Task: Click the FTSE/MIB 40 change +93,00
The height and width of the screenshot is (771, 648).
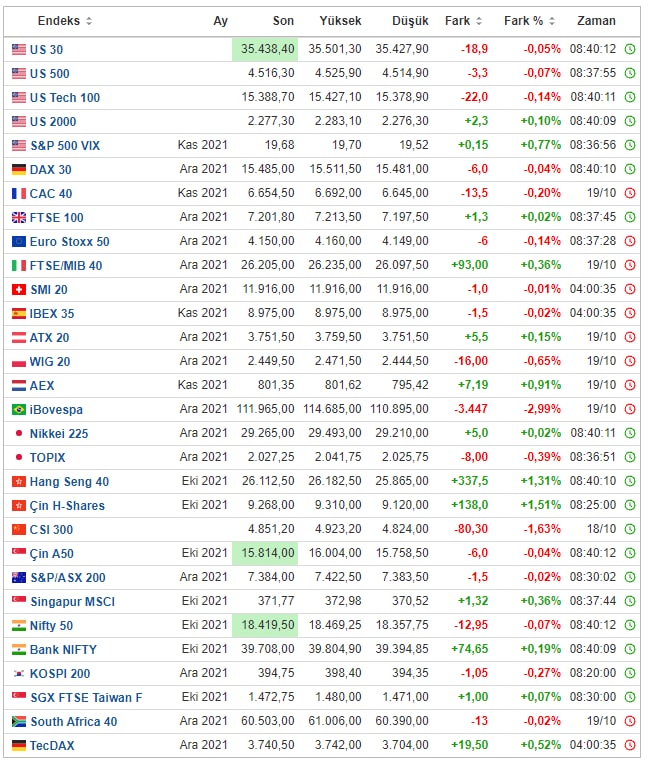Action: [470, 266]
